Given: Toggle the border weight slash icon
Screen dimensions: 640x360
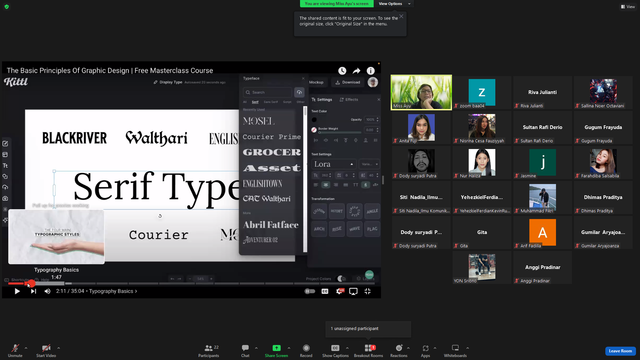Looking at the screenshot, I should (314, 130).
